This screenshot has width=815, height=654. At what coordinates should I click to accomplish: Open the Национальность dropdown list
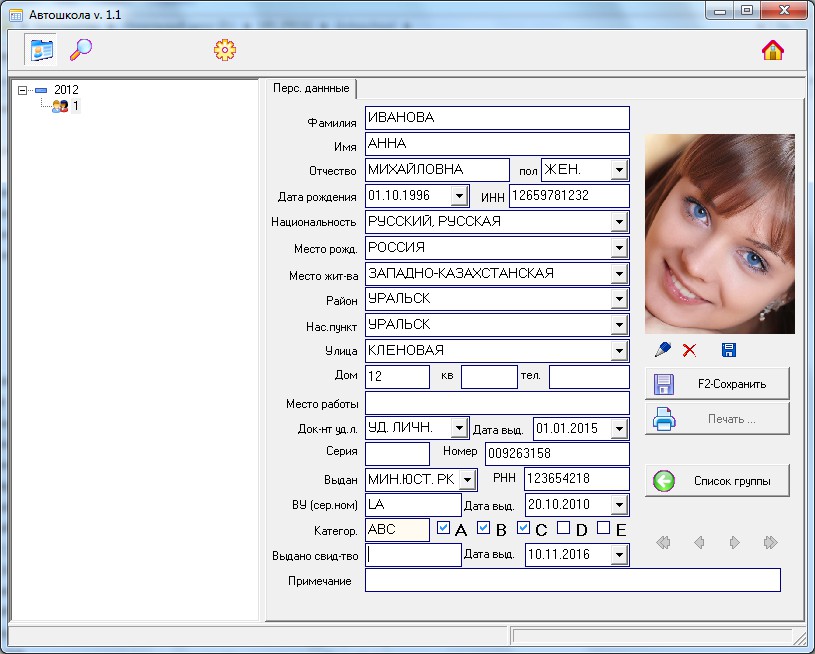(618, 222)
